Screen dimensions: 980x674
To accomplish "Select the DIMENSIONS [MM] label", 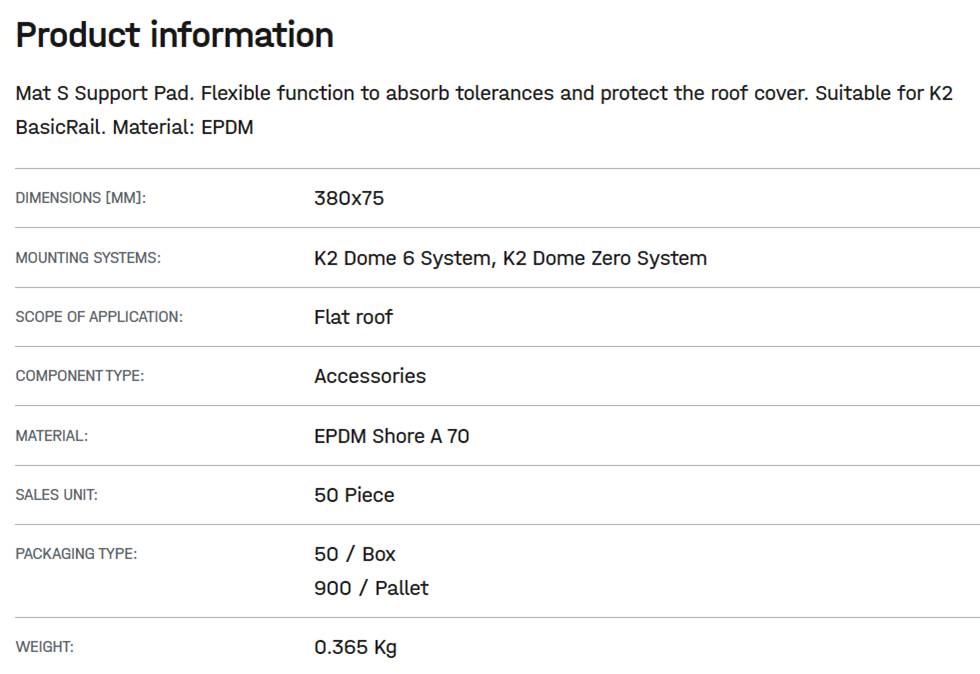I will pos(81,198).
